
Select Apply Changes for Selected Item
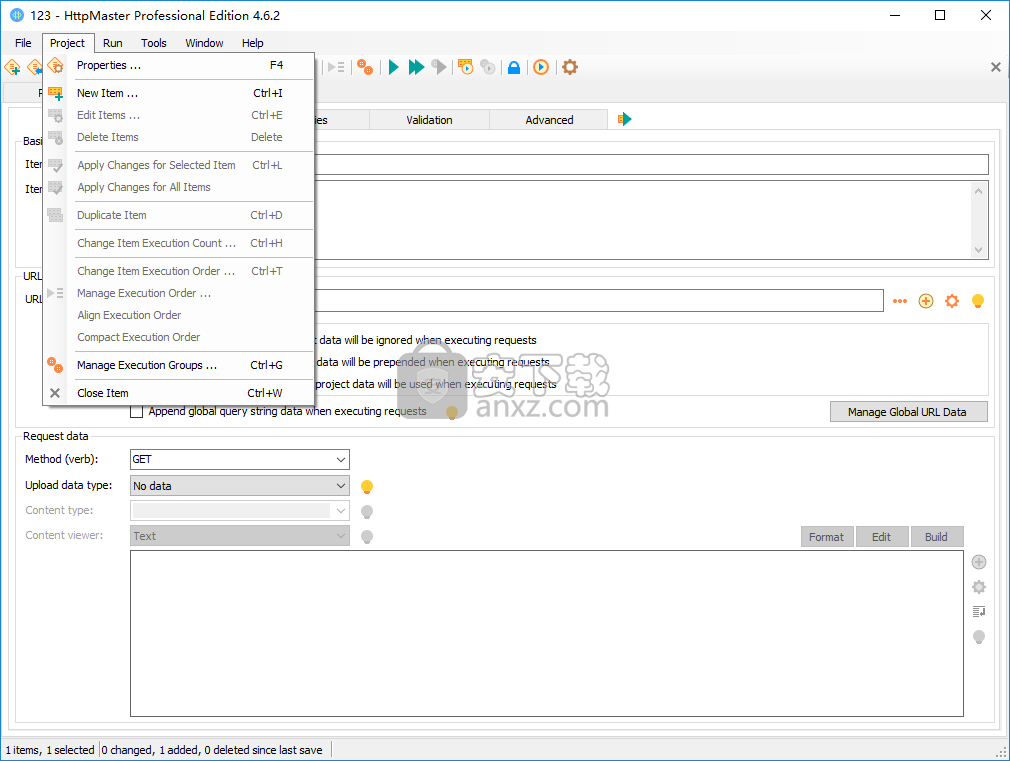point(179,166)
